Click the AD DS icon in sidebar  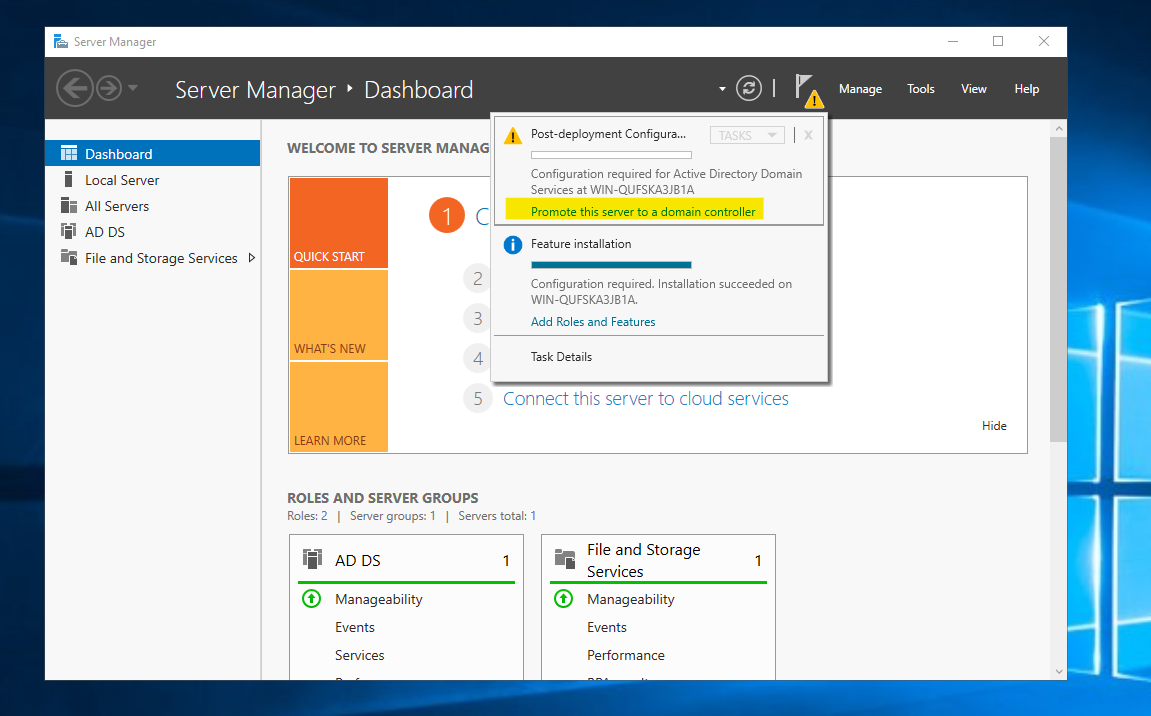tap(69, 231)
